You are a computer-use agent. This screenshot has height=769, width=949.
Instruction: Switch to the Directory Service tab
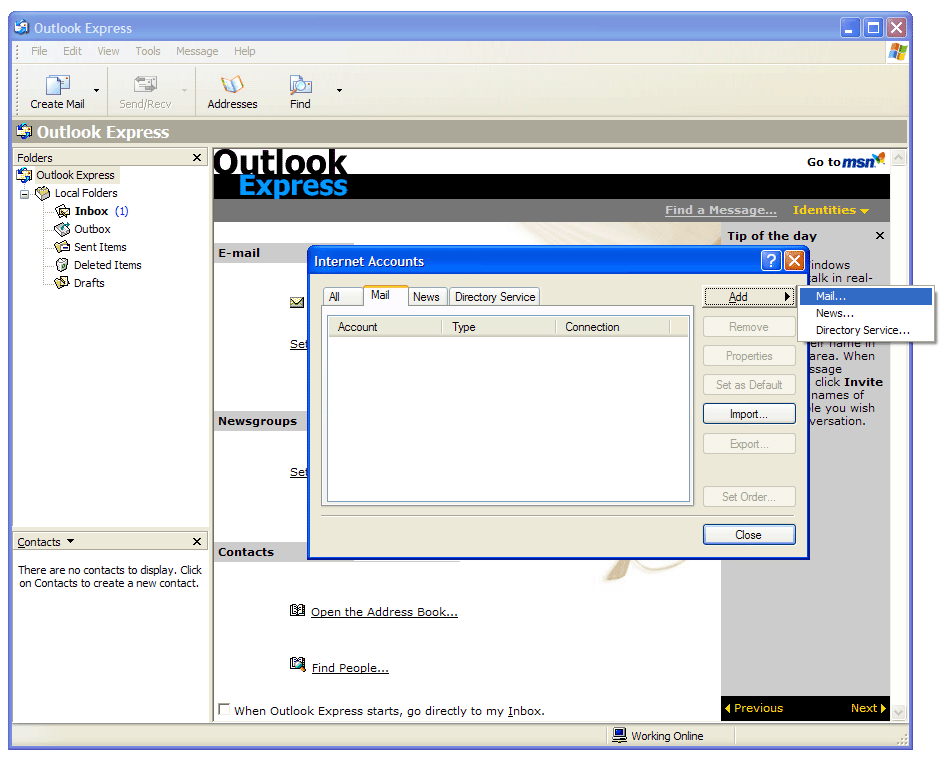(x=495, y=297)
